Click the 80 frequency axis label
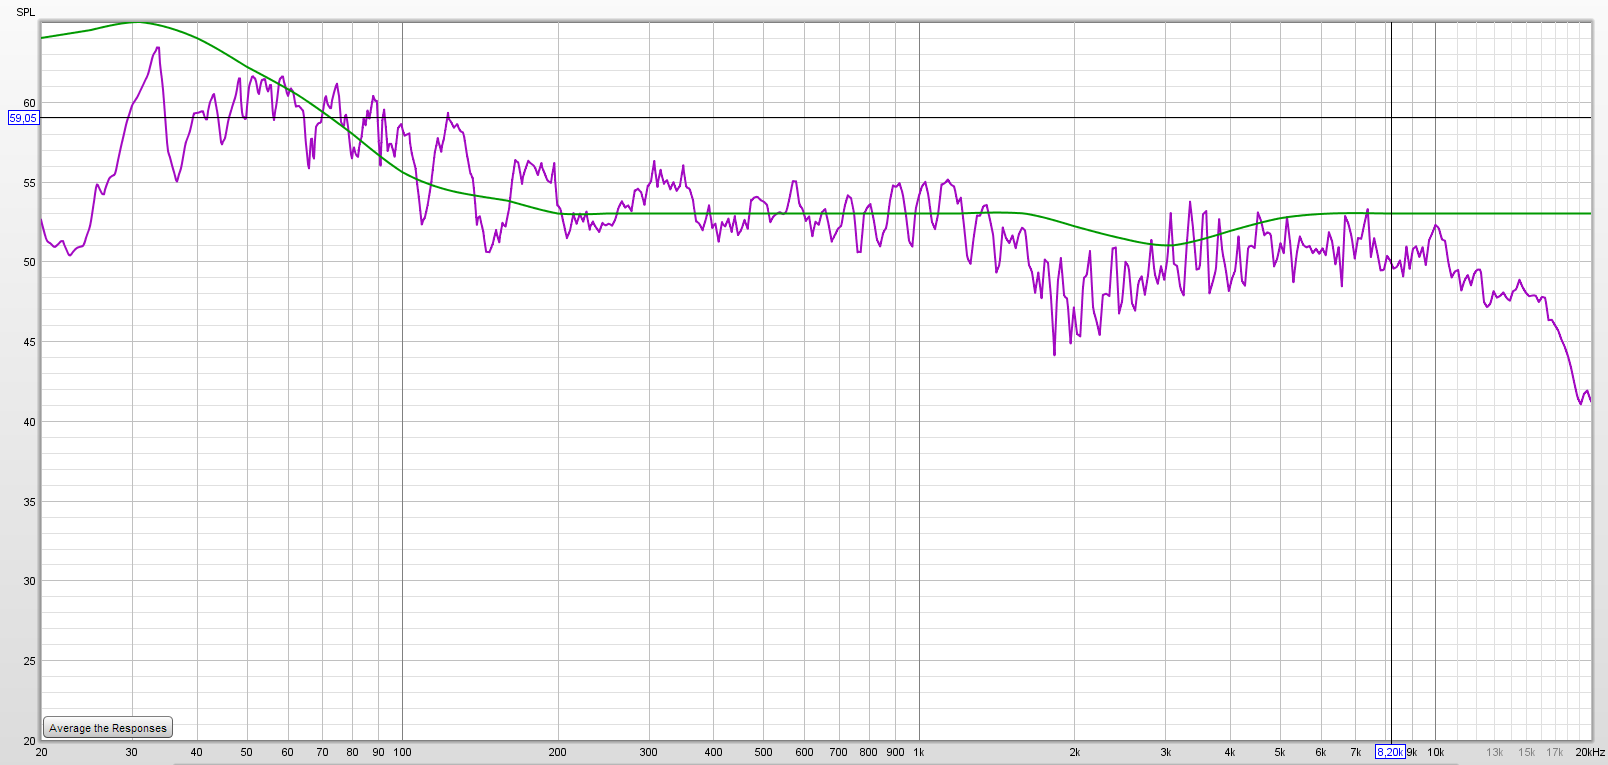 pos(352,752)
